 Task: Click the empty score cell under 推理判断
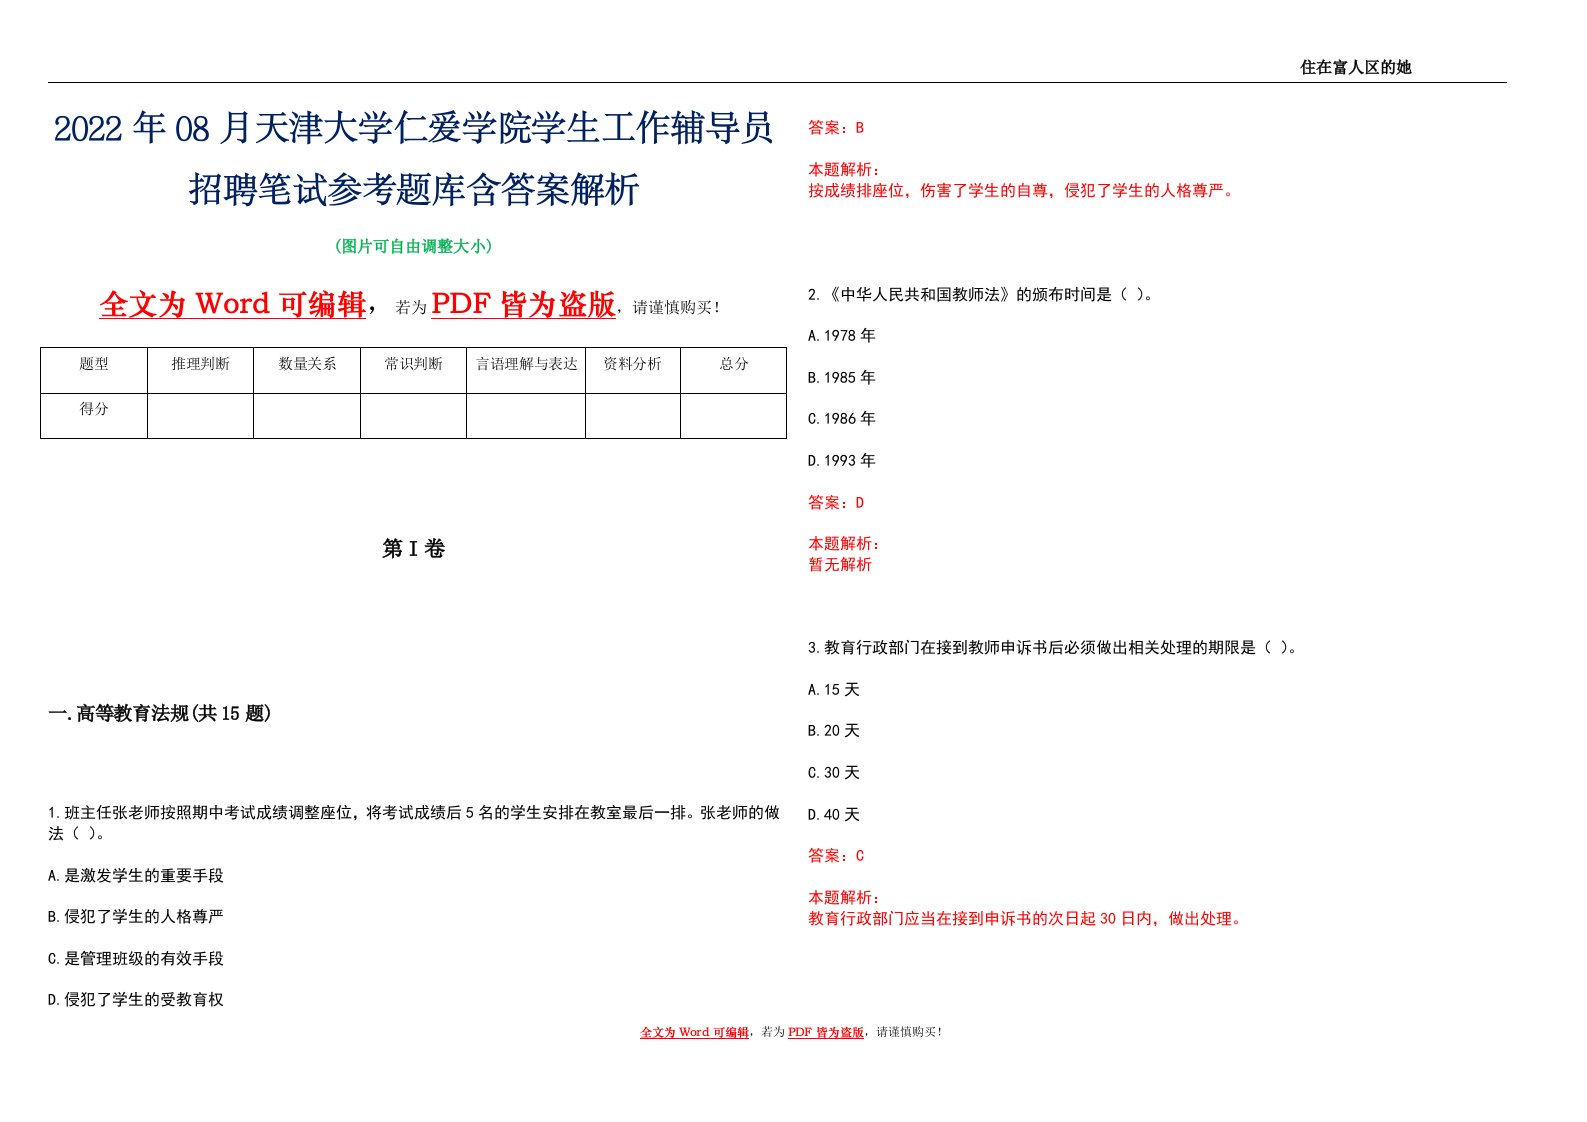(200, 415)
